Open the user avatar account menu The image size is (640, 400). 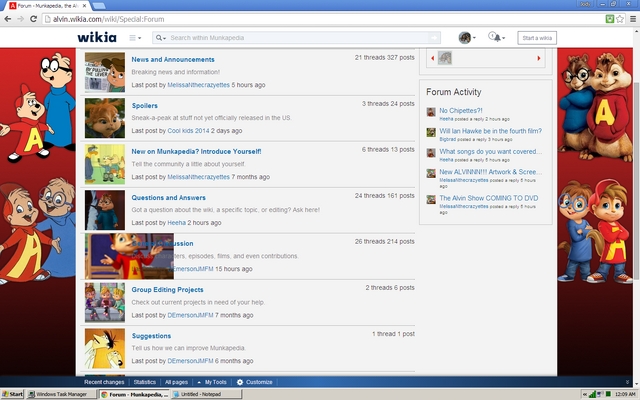point(467,38)
